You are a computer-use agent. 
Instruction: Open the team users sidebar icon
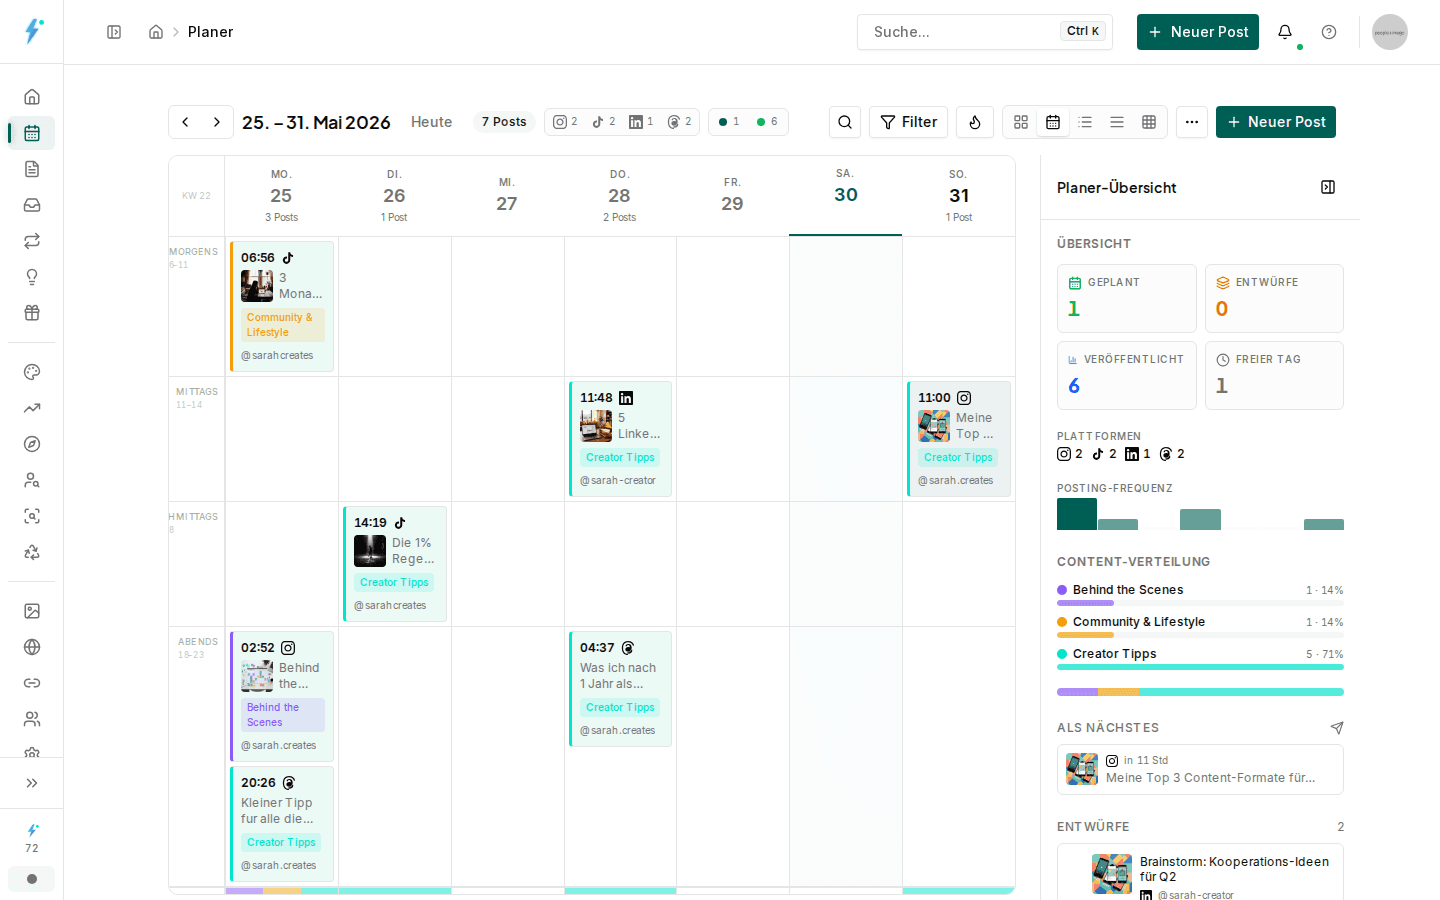pos(32,719)
